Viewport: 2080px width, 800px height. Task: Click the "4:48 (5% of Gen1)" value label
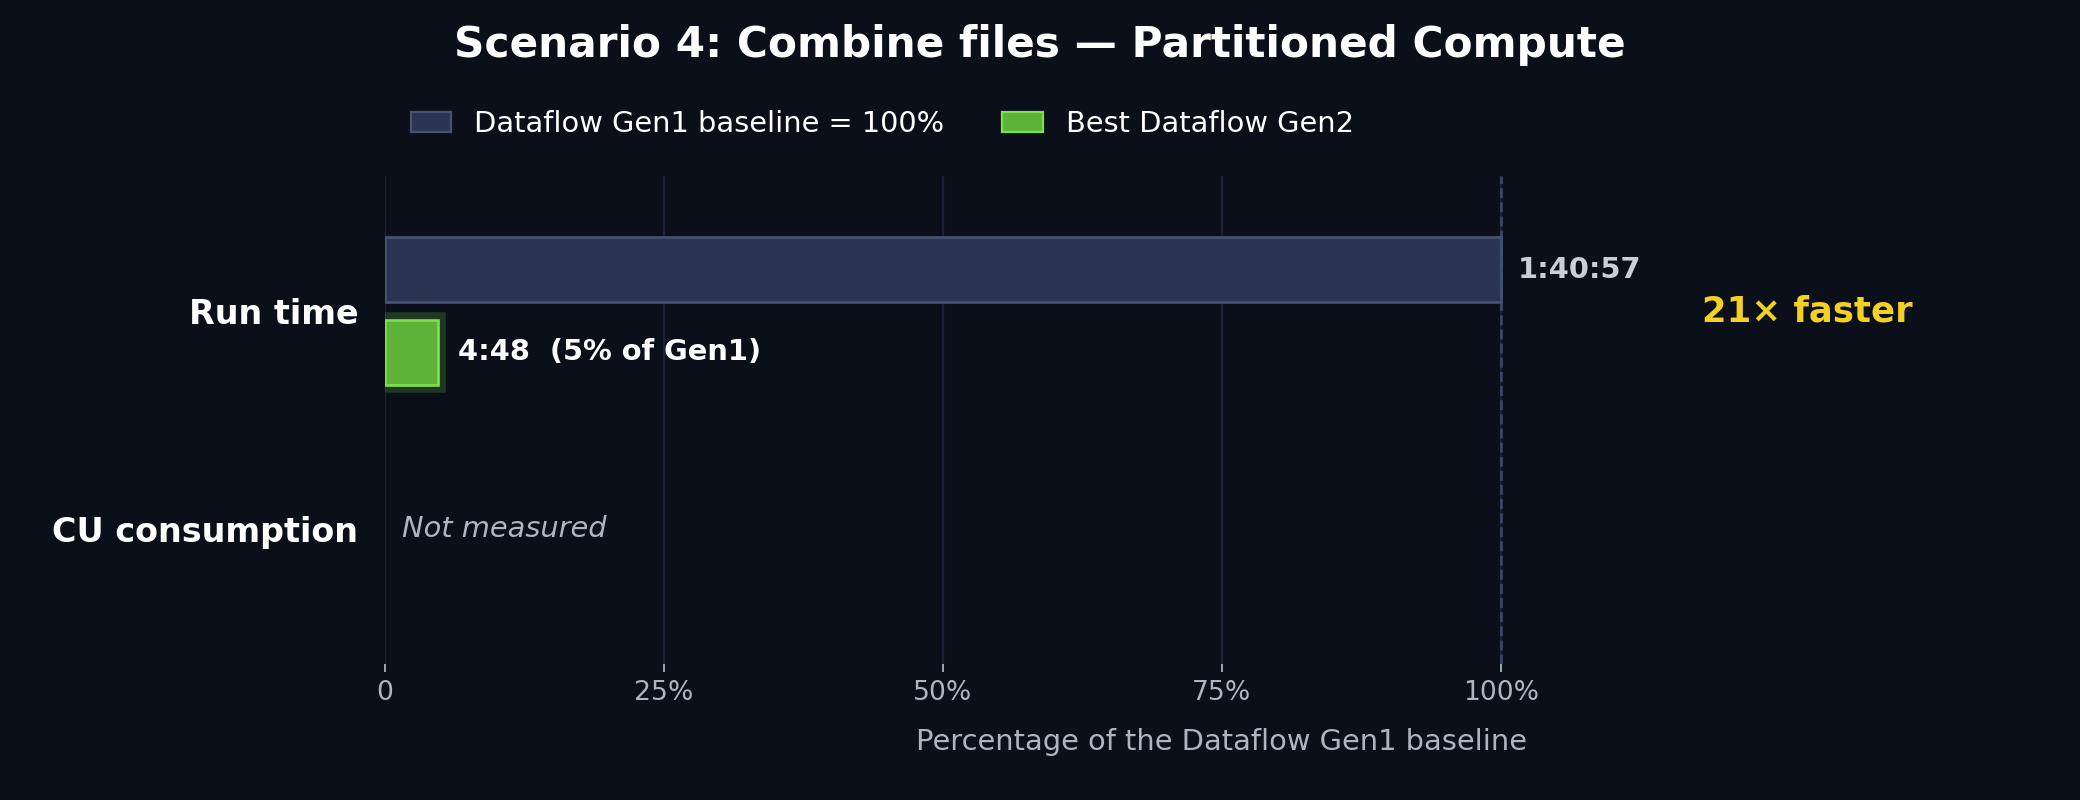609,351
